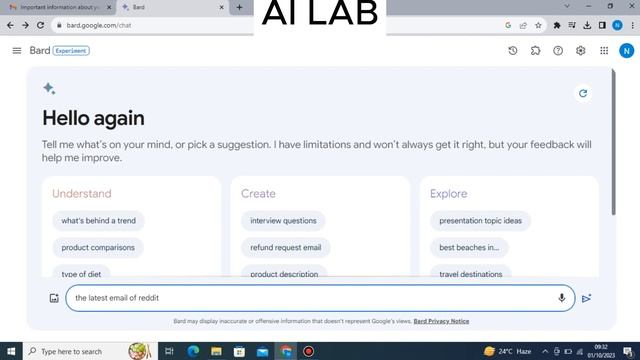640x360 pixels.
Task: Switch to the Important information tab
Action: tap(60, 7)
